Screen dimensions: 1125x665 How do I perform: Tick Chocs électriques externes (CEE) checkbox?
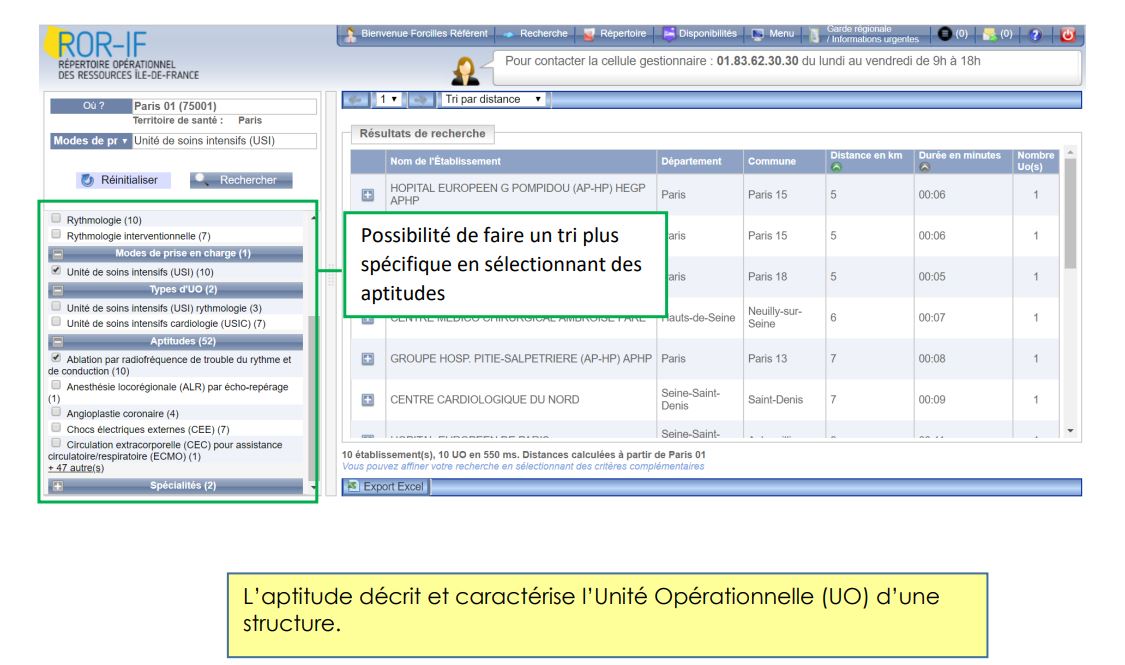click(57, 429)
